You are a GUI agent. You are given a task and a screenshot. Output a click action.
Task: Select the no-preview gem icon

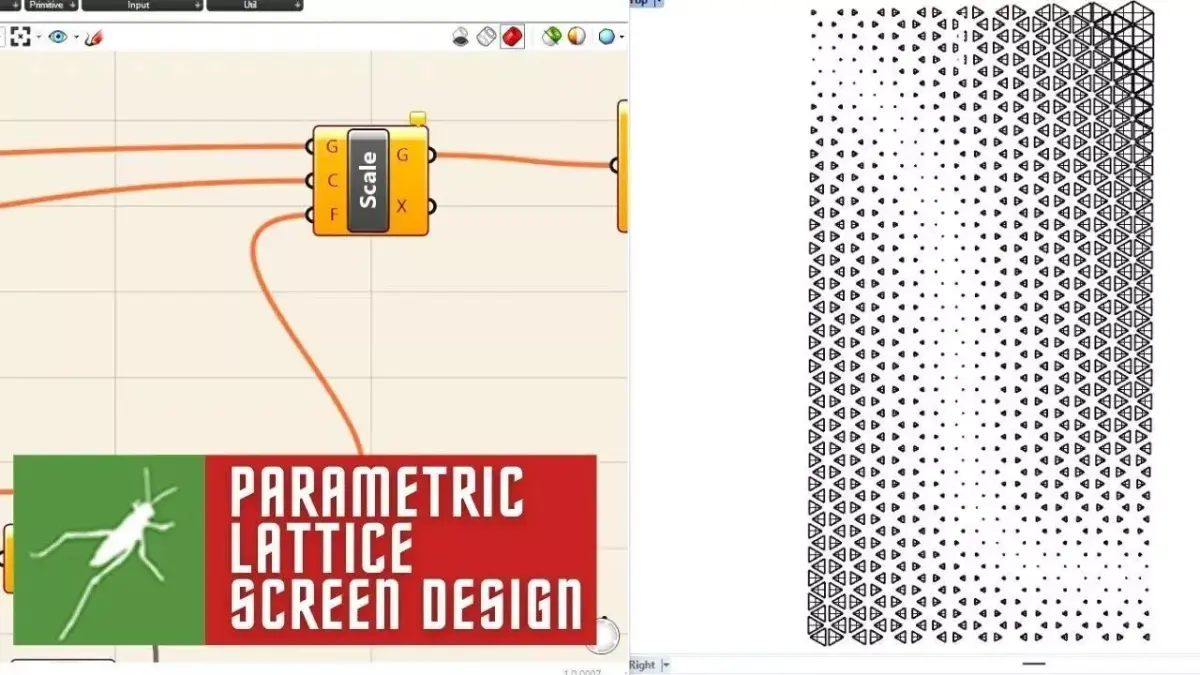click(461, 37)
